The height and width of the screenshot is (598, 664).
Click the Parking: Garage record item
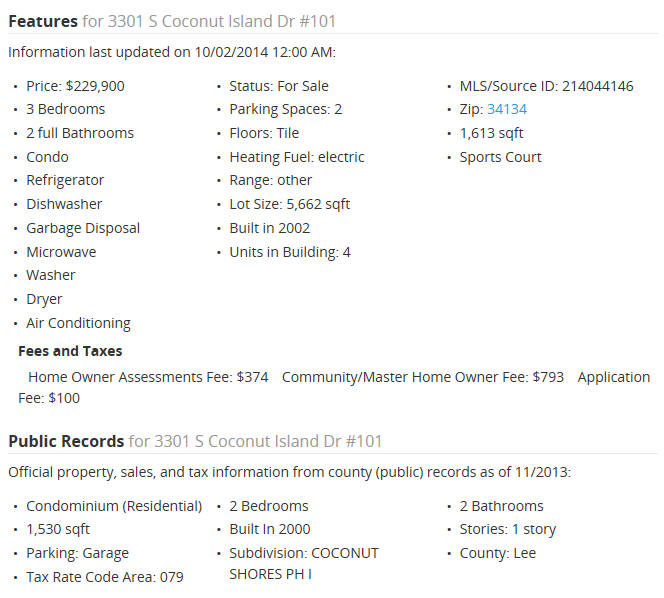(77, 553)
